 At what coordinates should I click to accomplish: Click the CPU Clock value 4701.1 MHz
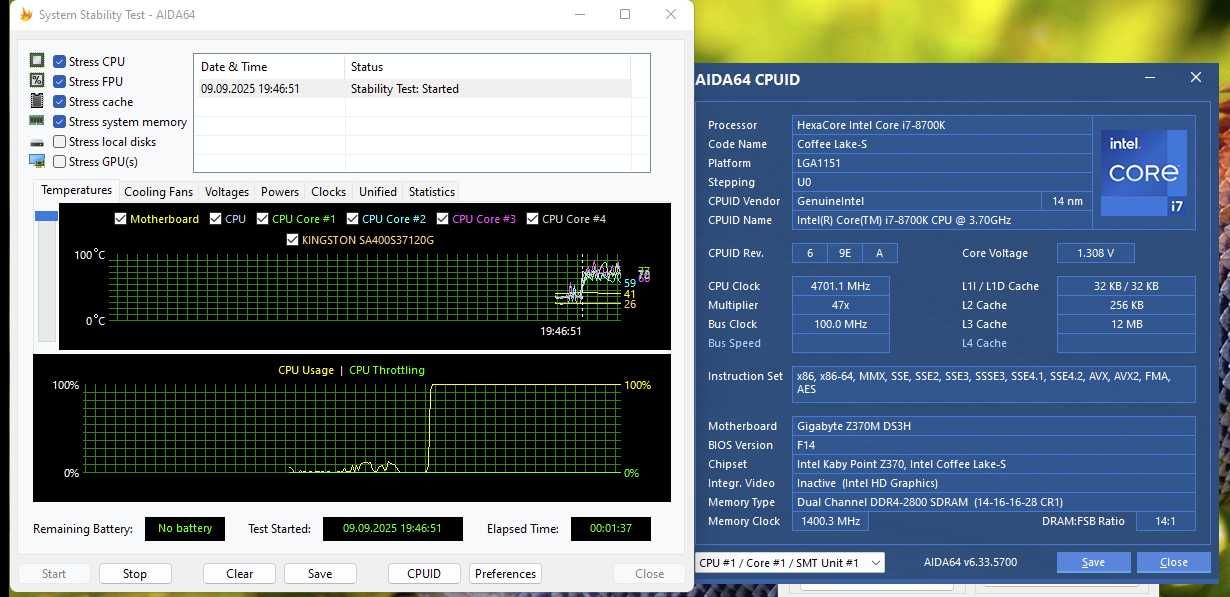point(840,286)
